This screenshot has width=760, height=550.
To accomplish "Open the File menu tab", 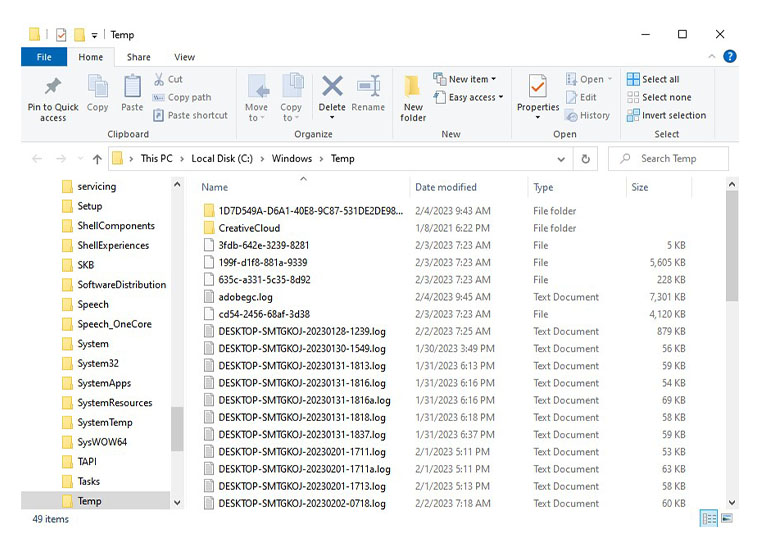I will 44,57.
